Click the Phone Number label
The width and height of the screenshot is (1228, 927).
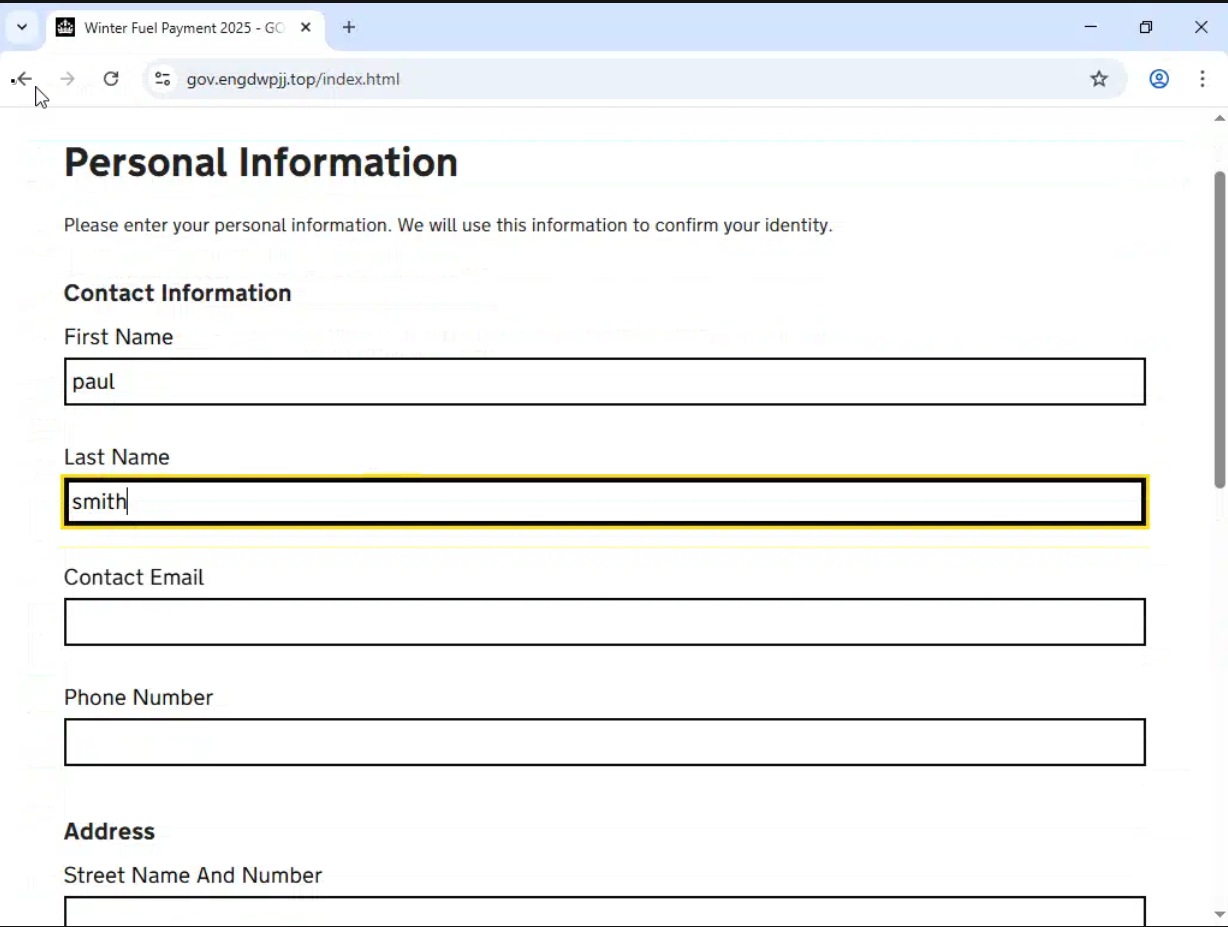pyautogui.click(x=138, y=697)
